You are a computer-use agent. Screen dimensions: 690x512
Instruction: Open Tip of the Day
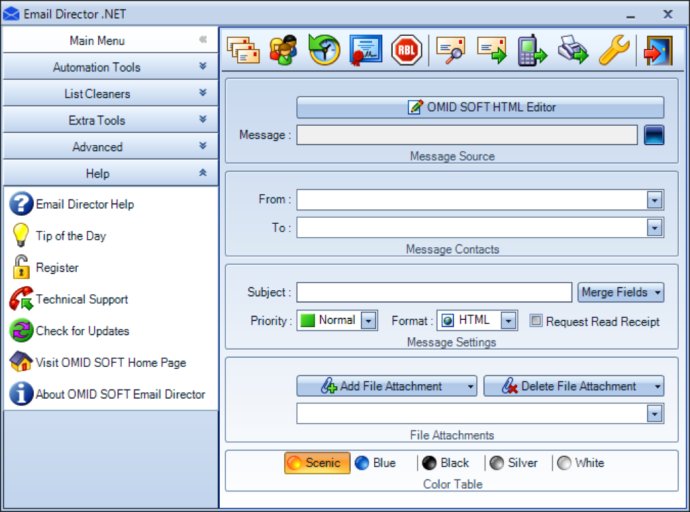pos(59,236)
